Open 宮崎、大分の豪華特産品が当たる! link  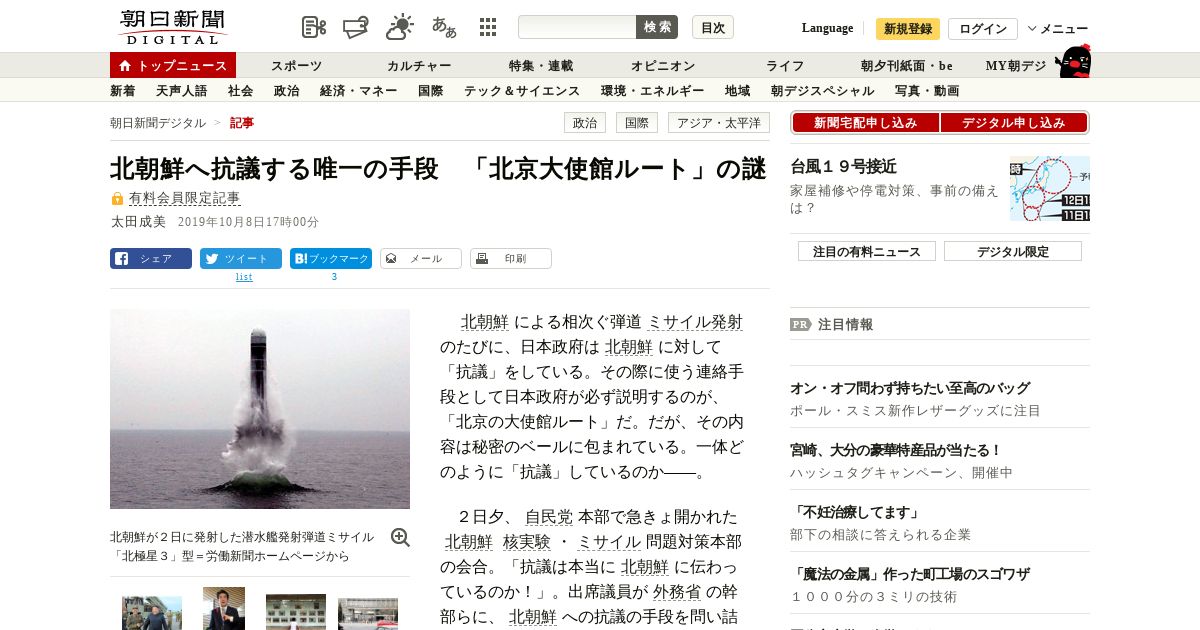pos(896,450)
